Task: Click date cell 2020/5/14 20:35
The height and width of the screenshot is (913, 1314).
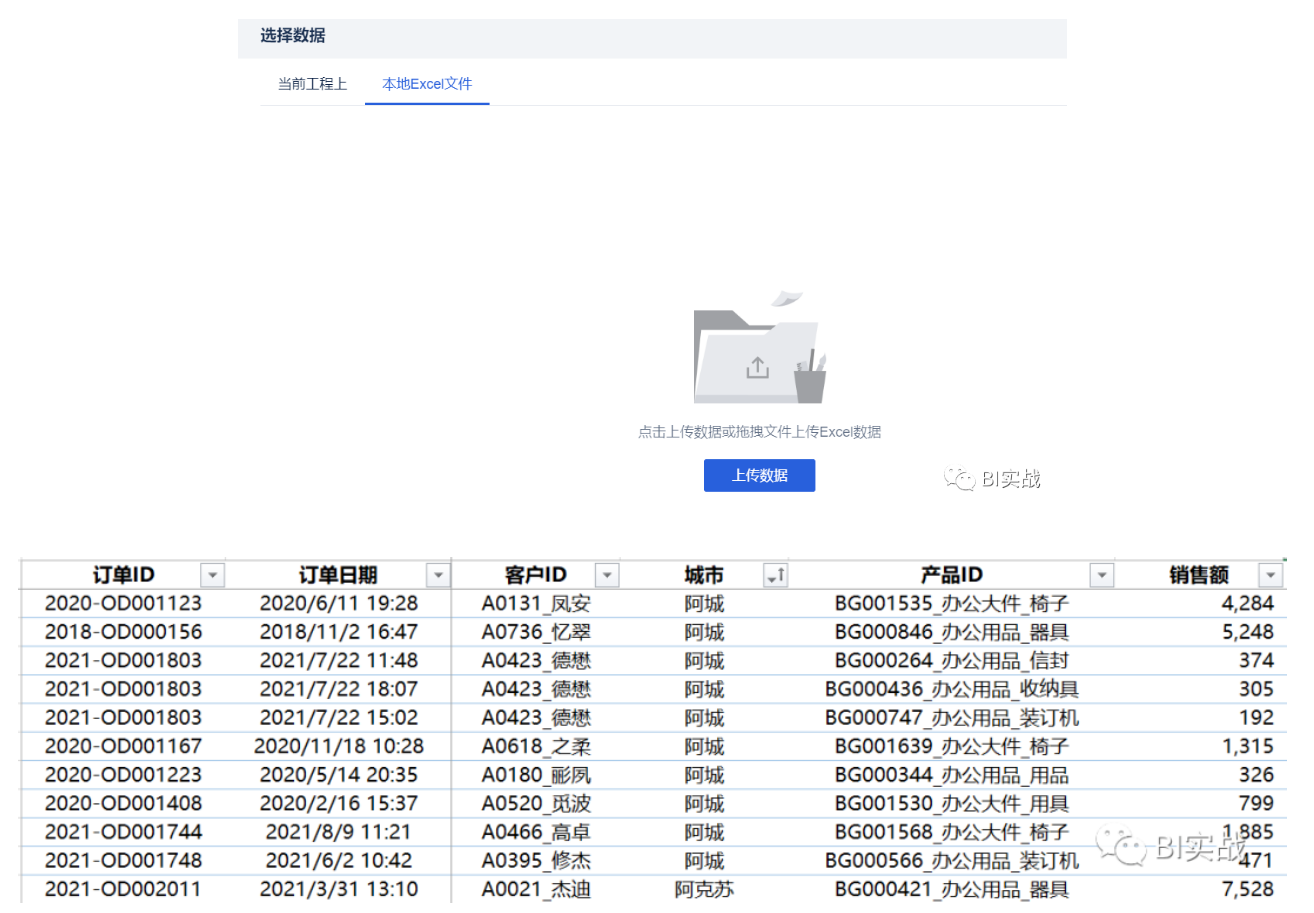Action: pyautogui.click(x=339, y=774)
